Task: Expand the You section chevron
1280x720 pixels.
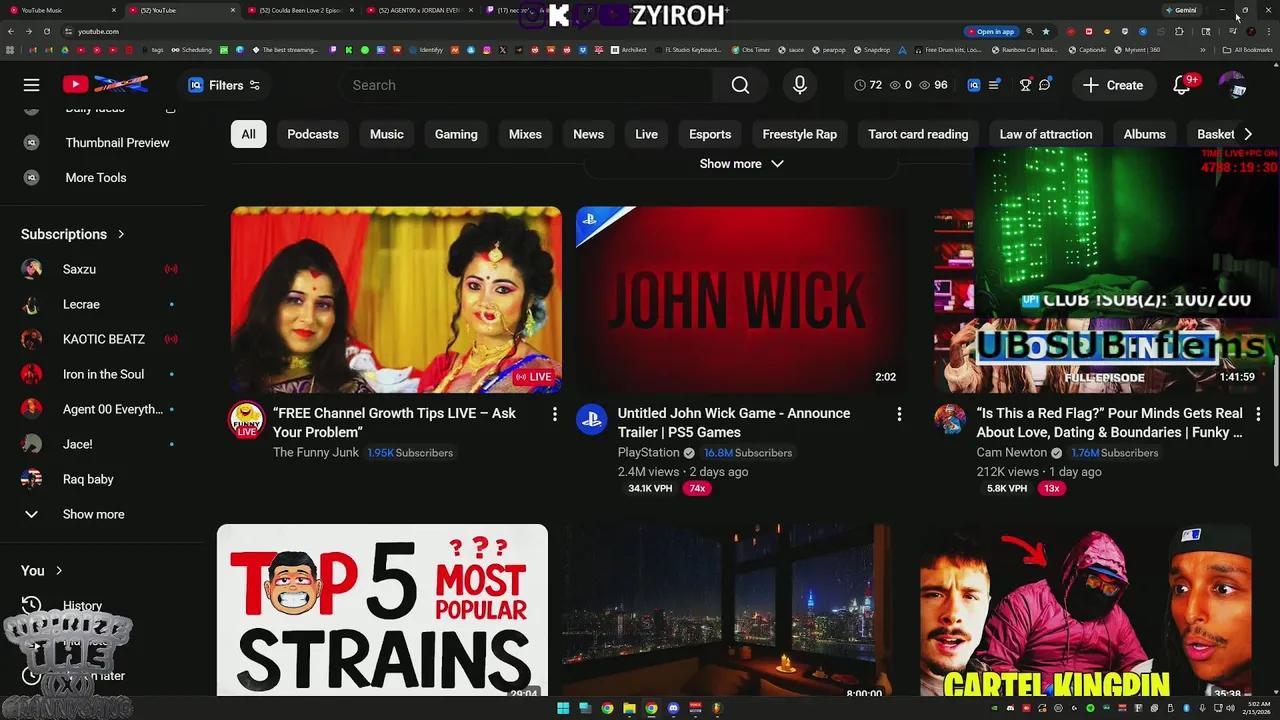Action: pos(59,571)
